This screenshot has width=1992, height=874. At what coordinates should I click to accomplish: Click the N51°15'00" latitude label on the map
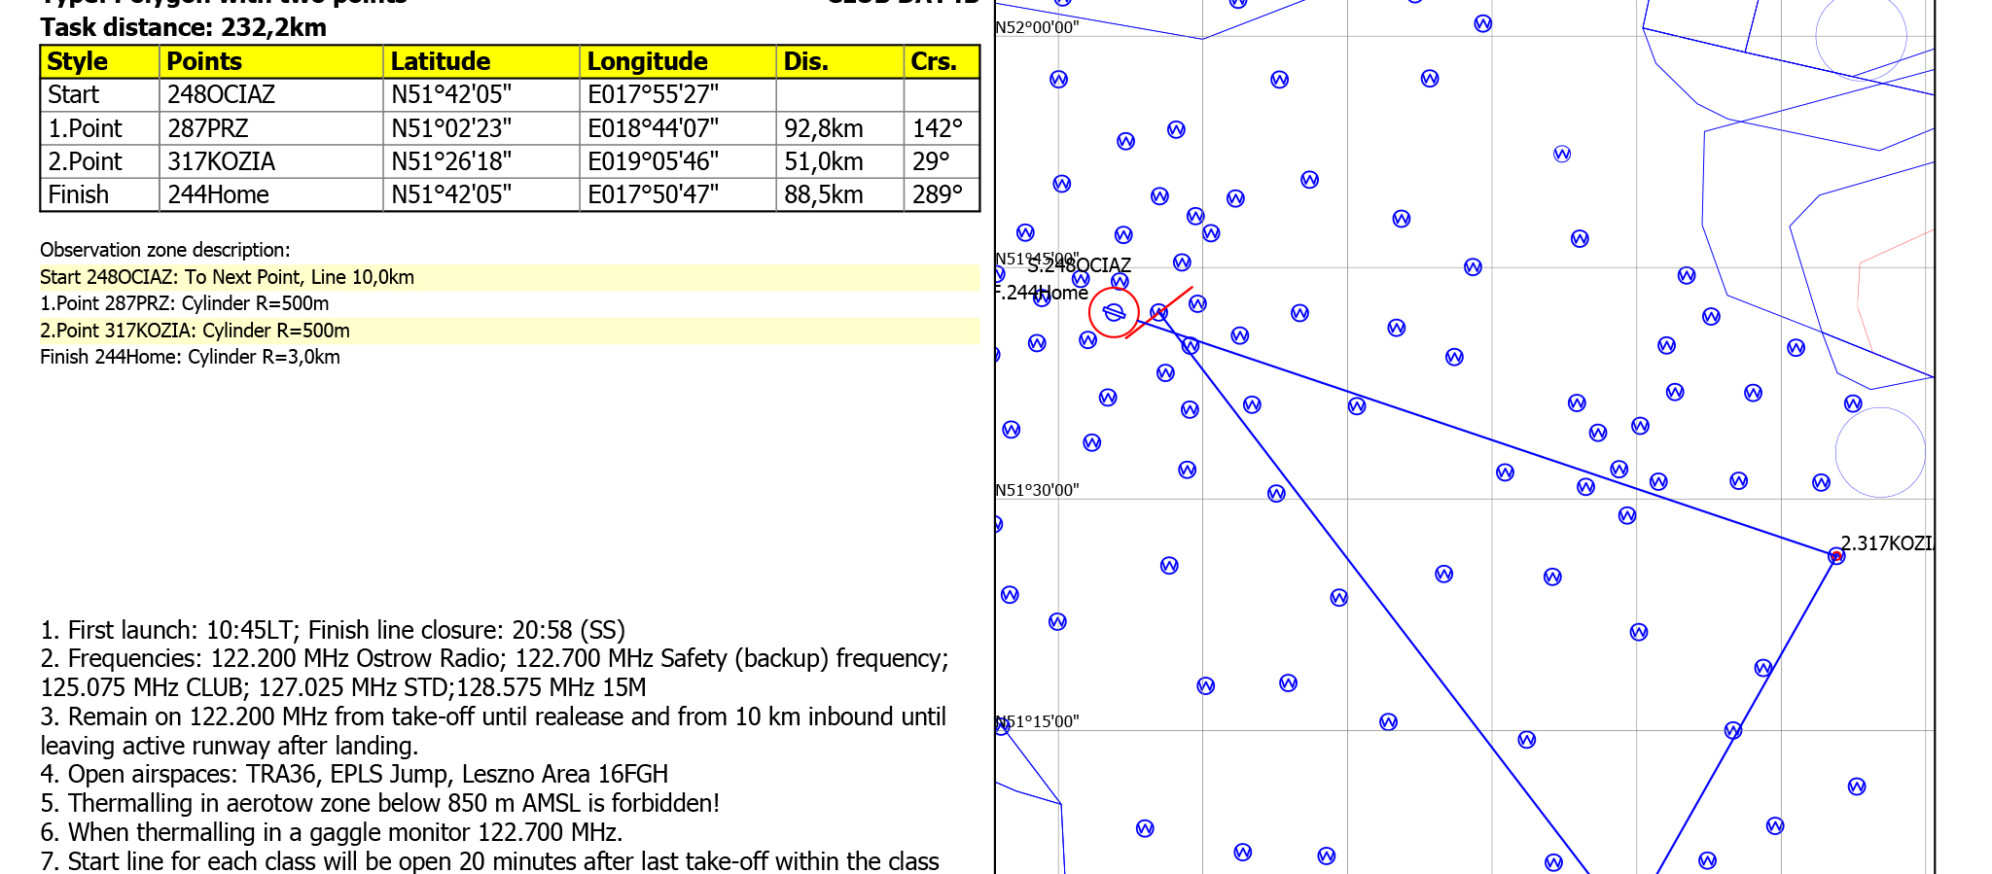click(x=1038, y=721)
